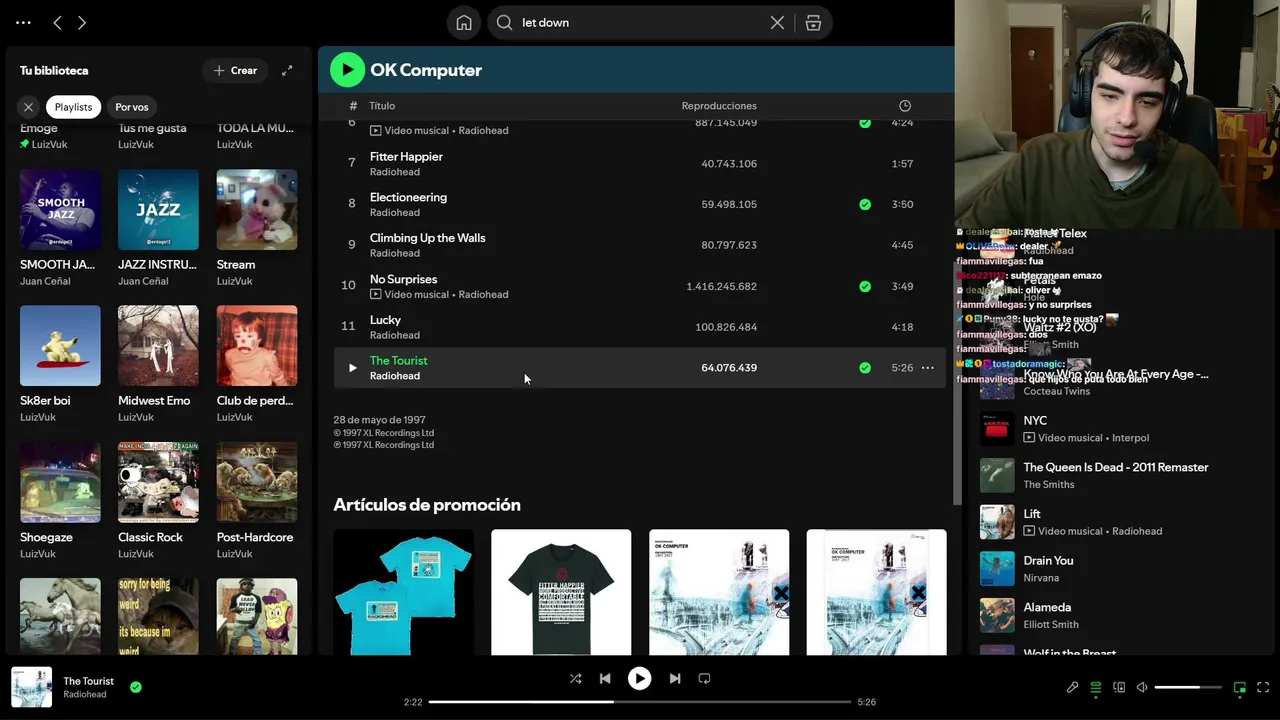This screenshot has height=720, width=1280.
Task: Expand Tu biblioteca to full view
Action: 287,70
